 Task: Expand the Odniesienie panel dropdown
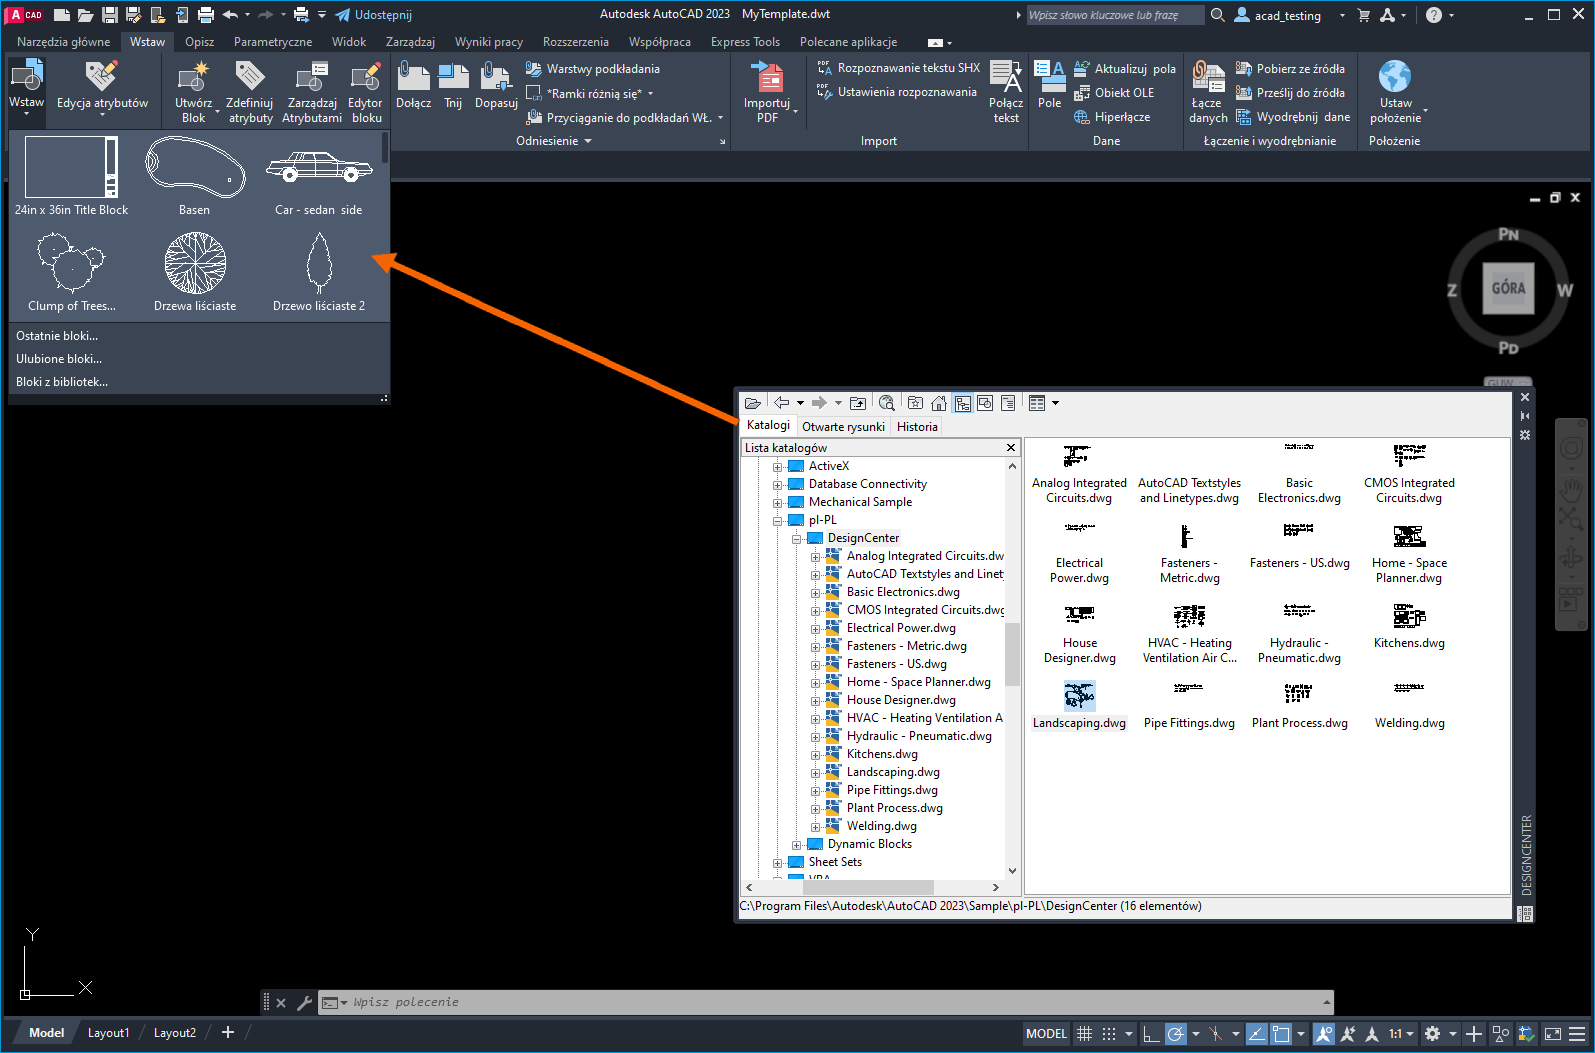tap(587, 141)
